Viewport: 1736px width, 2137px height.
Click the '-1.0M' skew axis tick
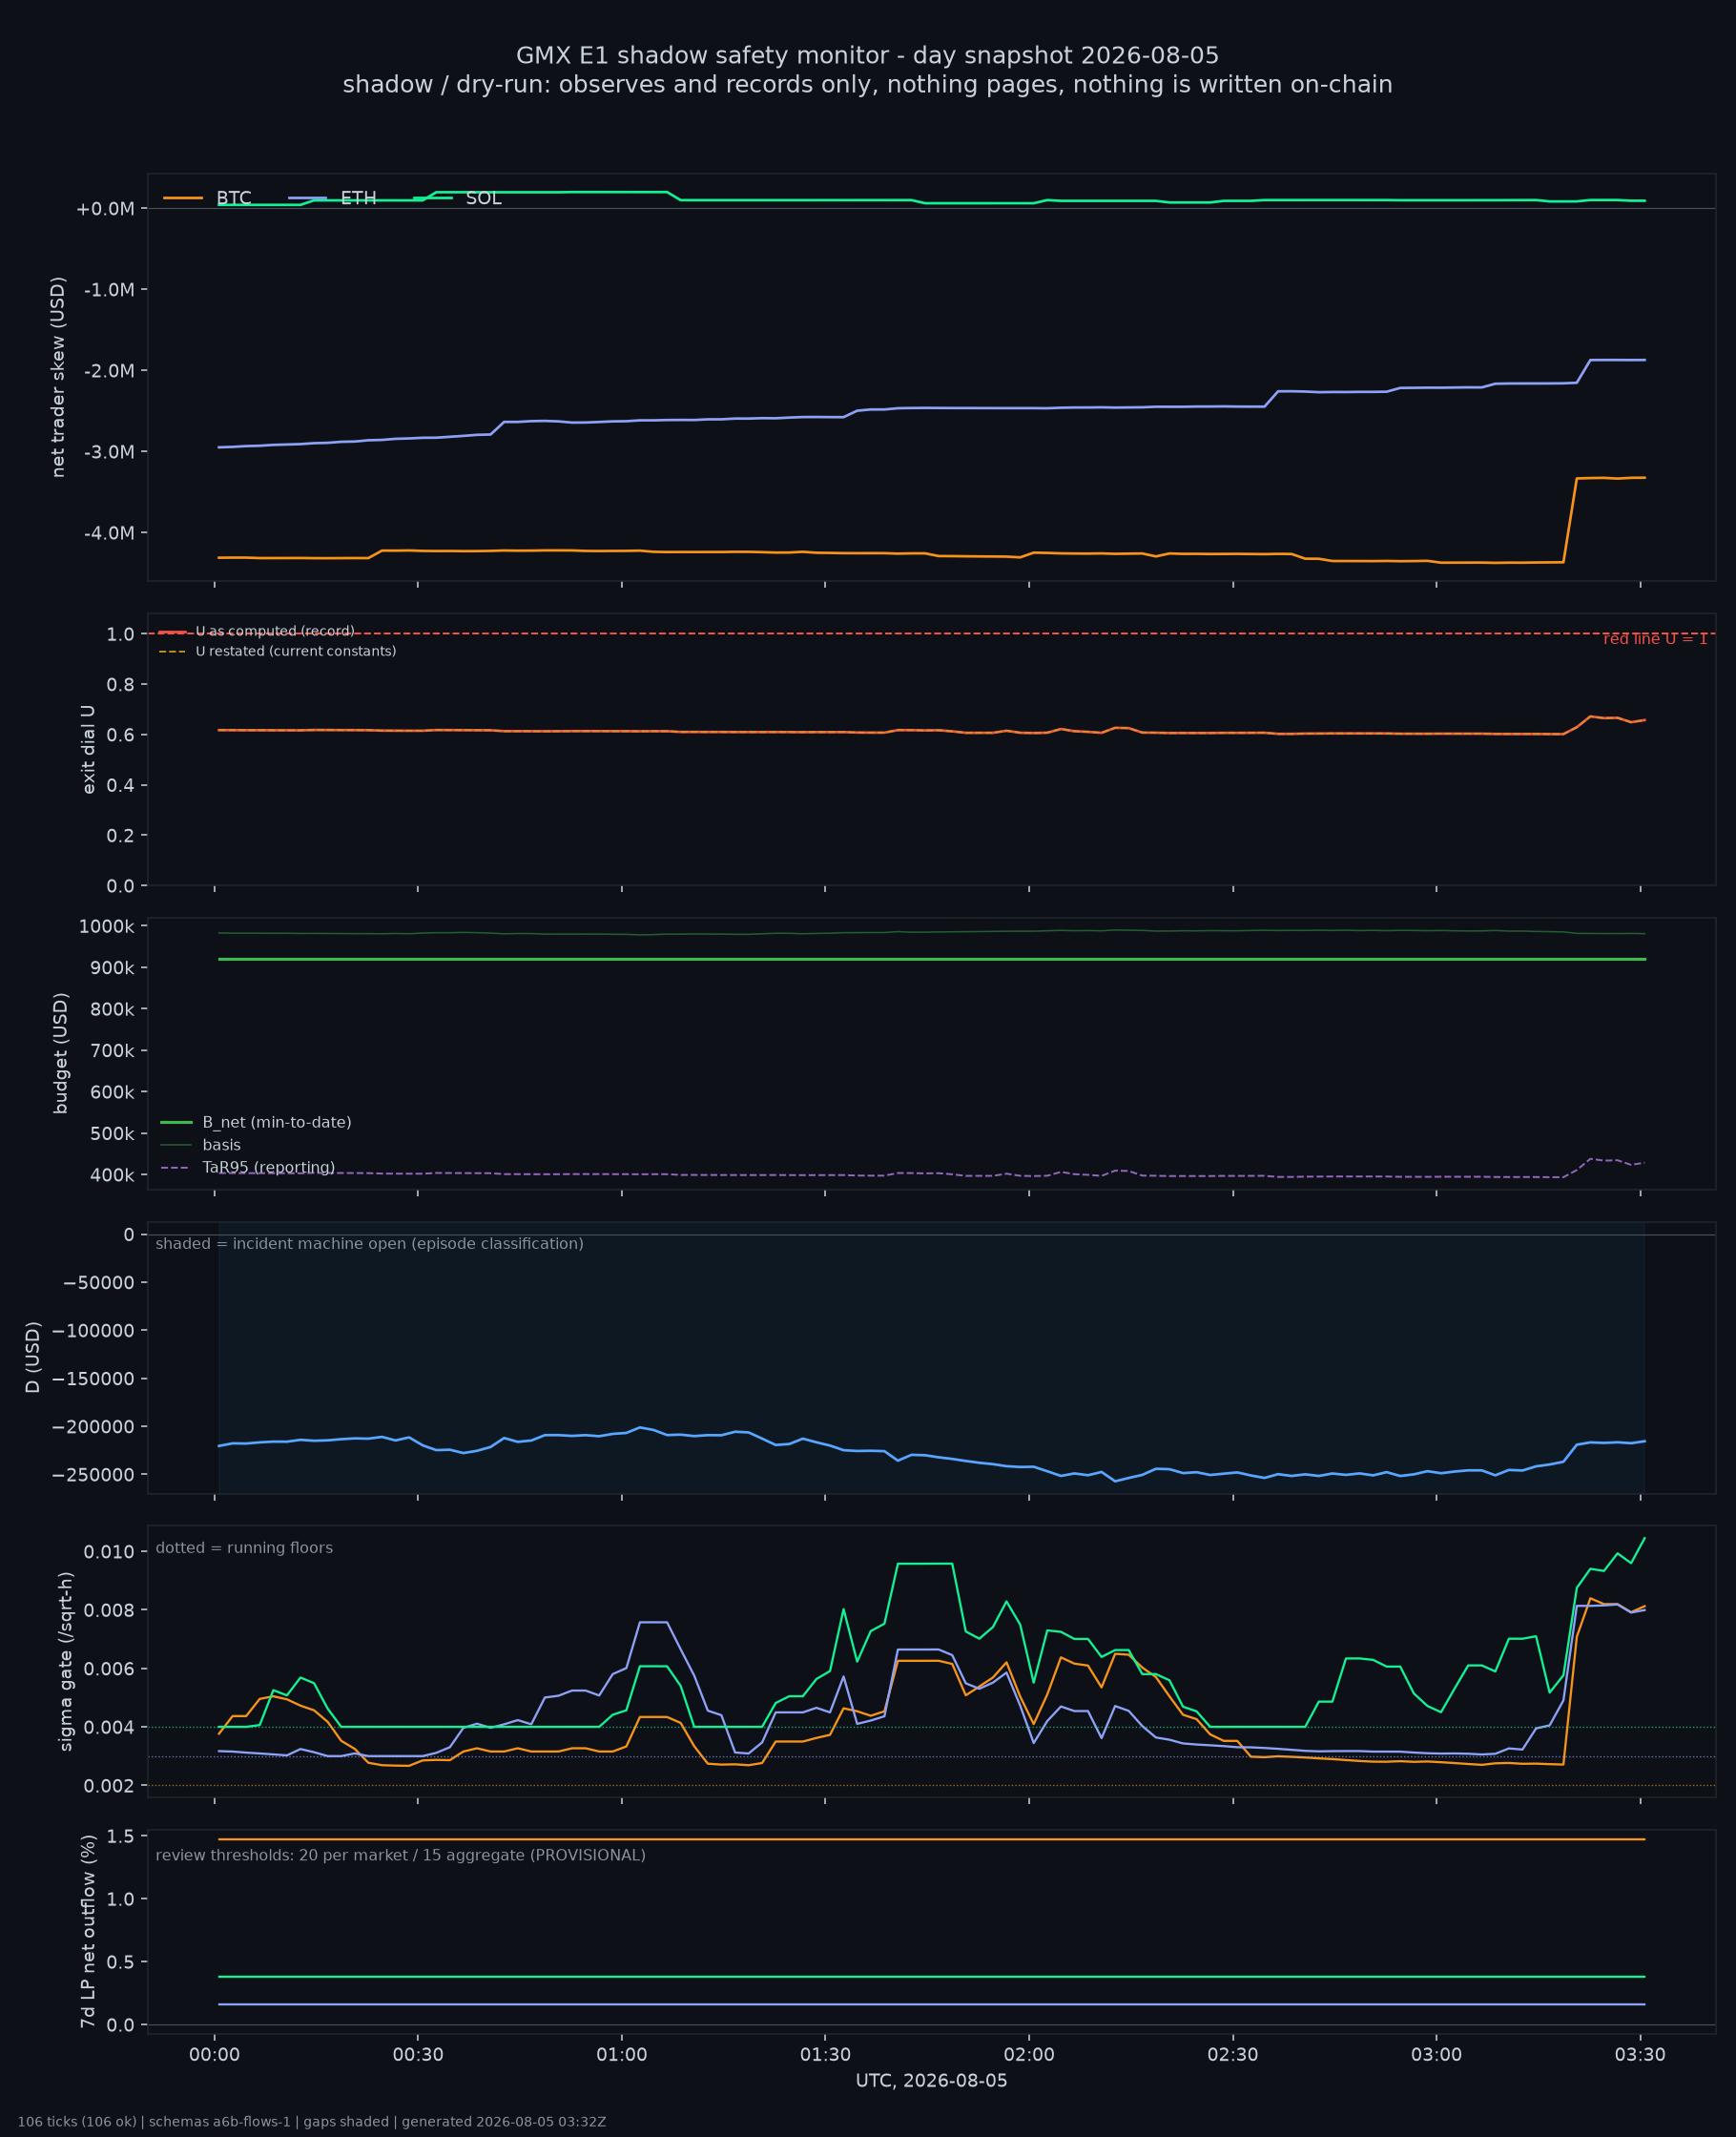click(109, 290)
